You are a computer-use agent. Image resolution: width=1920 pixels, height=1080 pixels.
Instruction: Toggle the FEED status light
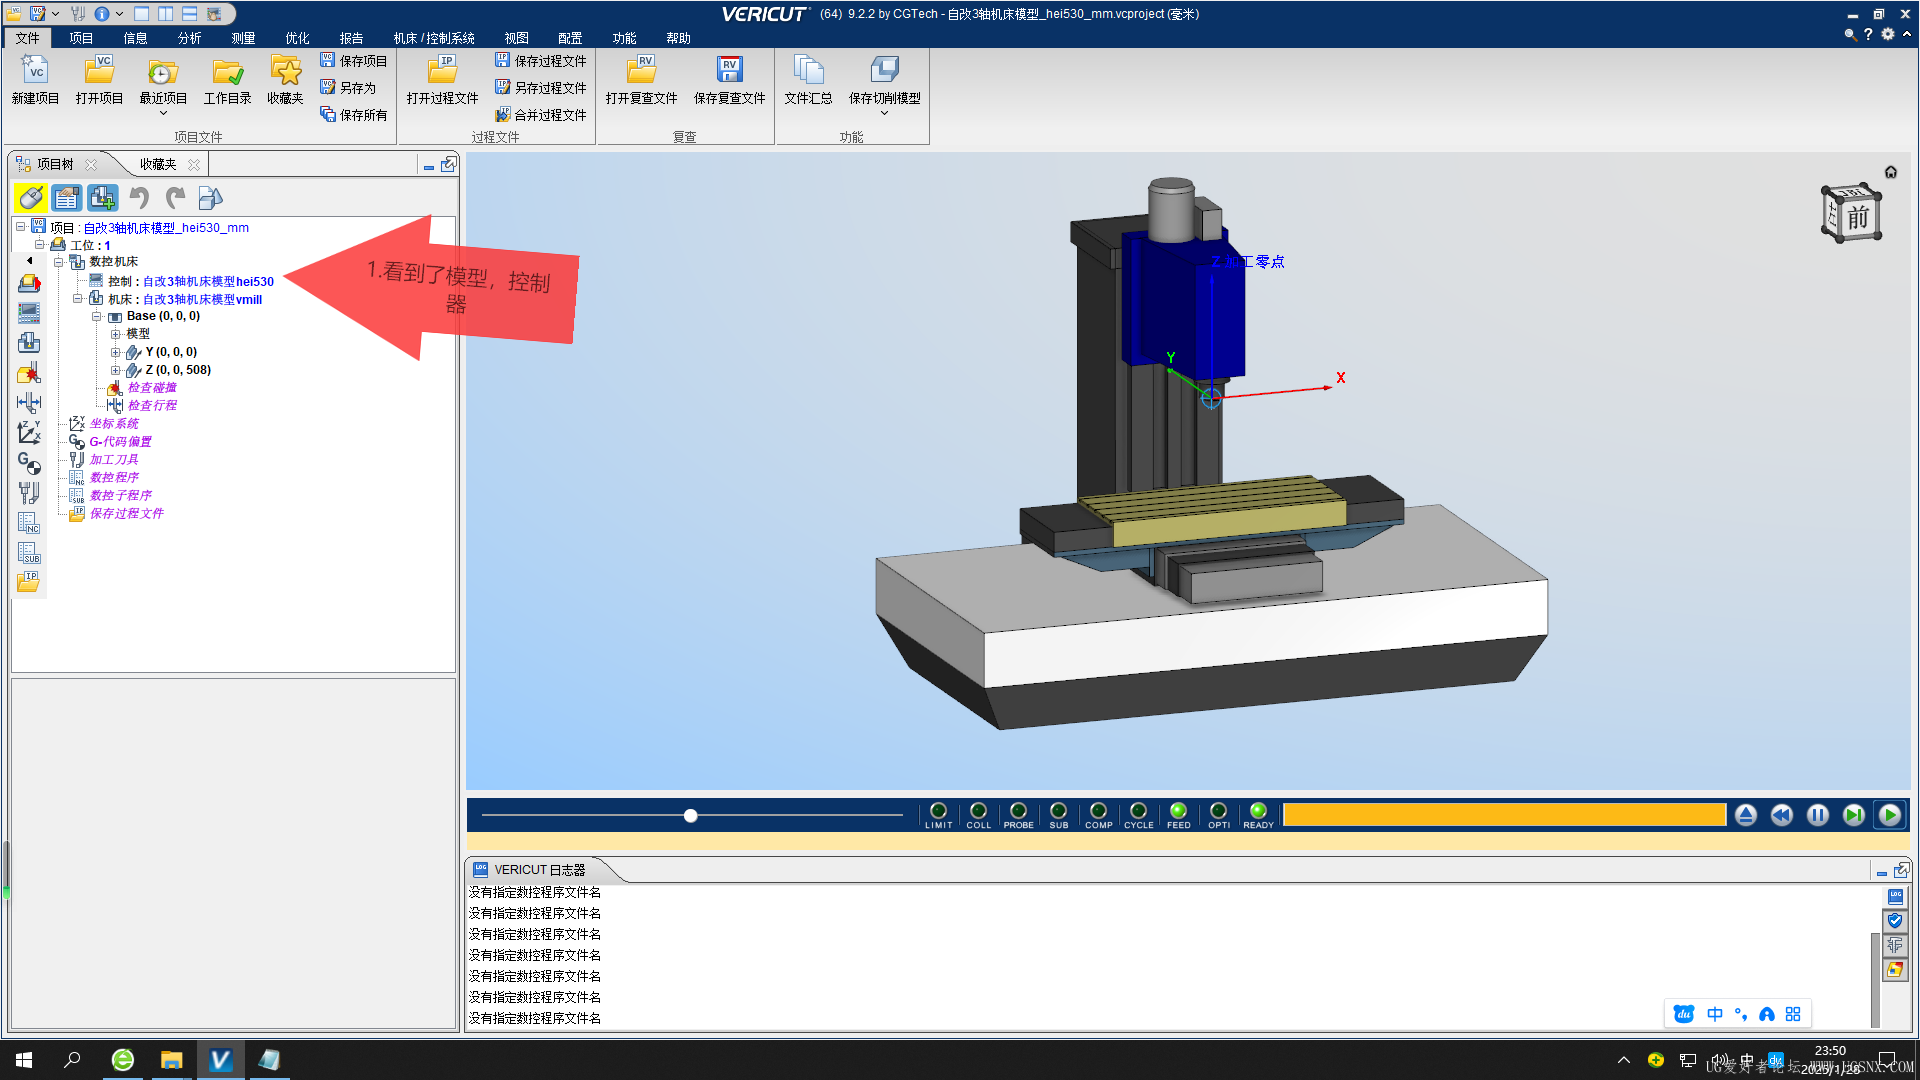[1178, 811]
